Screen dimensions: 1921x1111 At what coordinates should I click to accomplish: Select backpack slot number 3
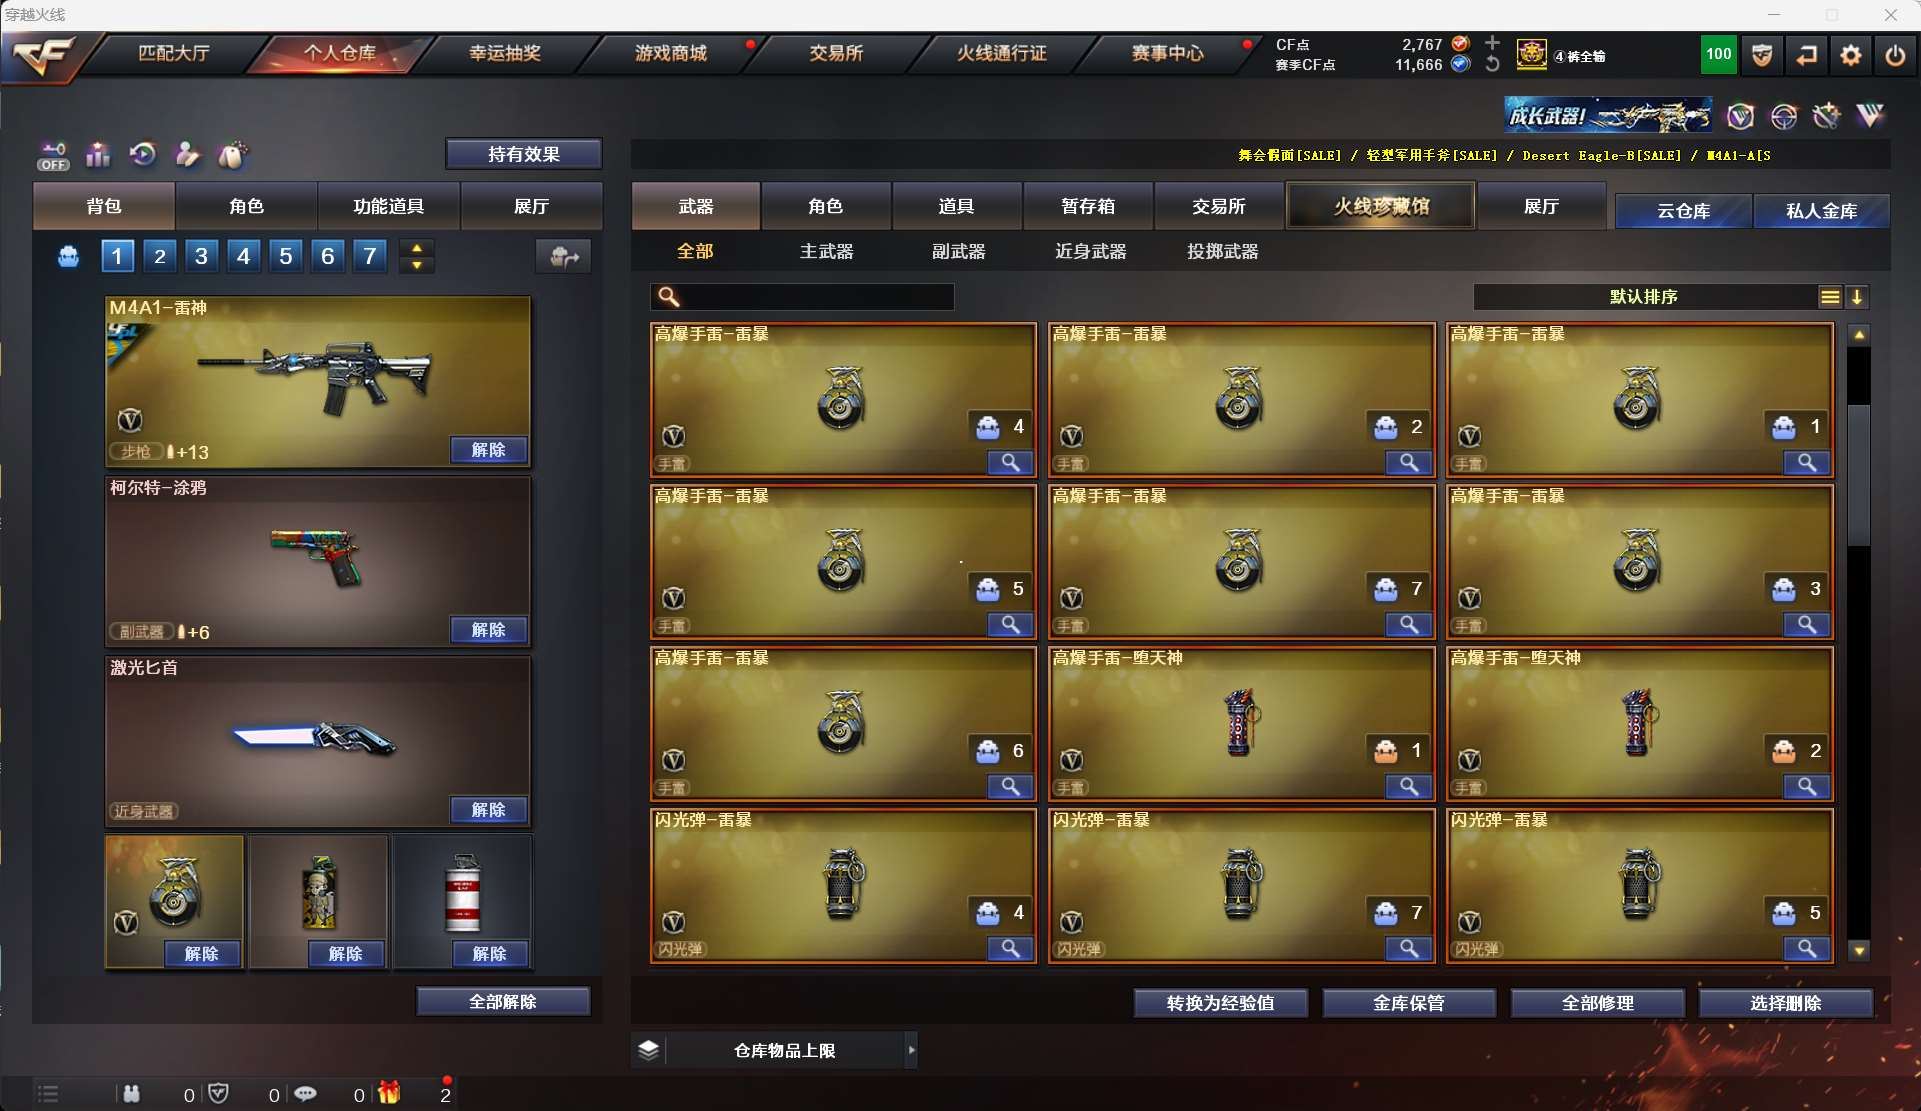tap(201, 256)
